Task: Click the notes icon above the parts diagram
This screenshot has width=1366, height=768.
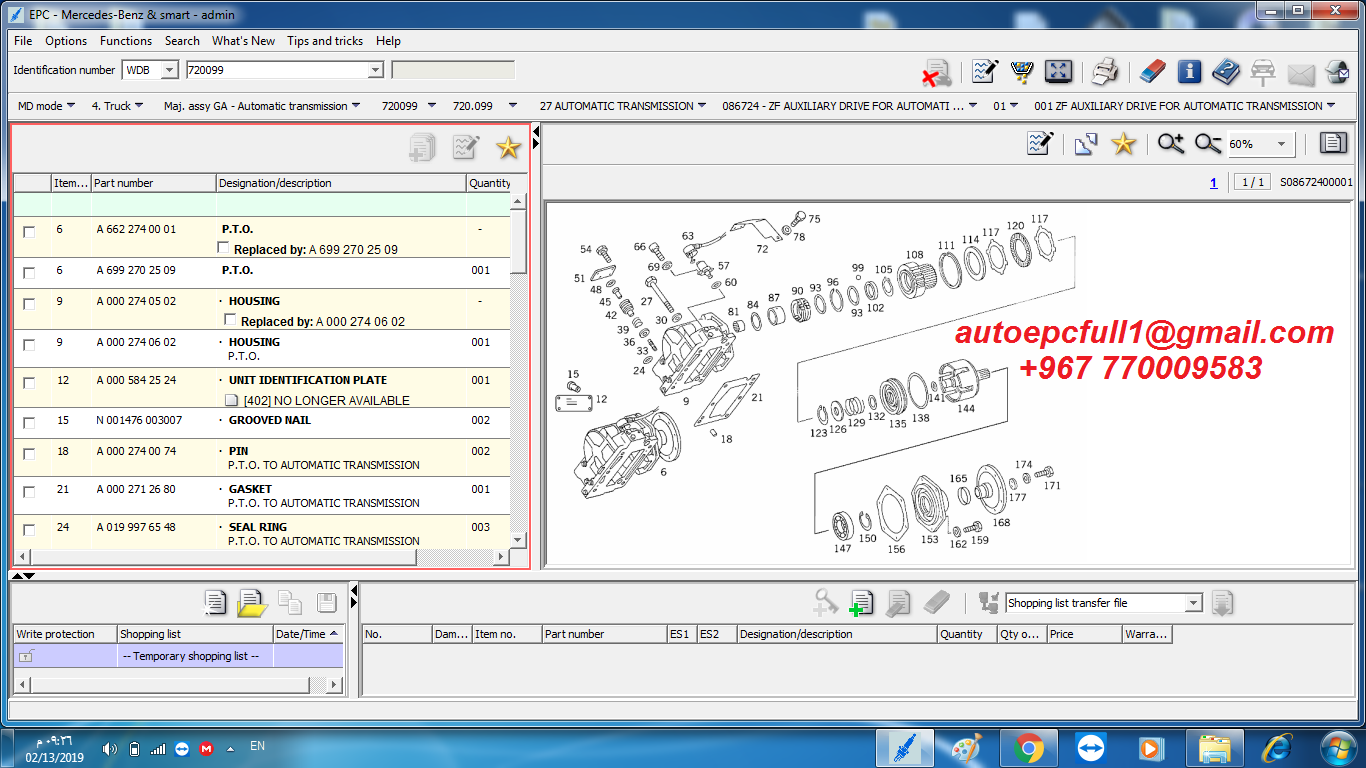Action: pyautogui.click(x=1041, y=144)
